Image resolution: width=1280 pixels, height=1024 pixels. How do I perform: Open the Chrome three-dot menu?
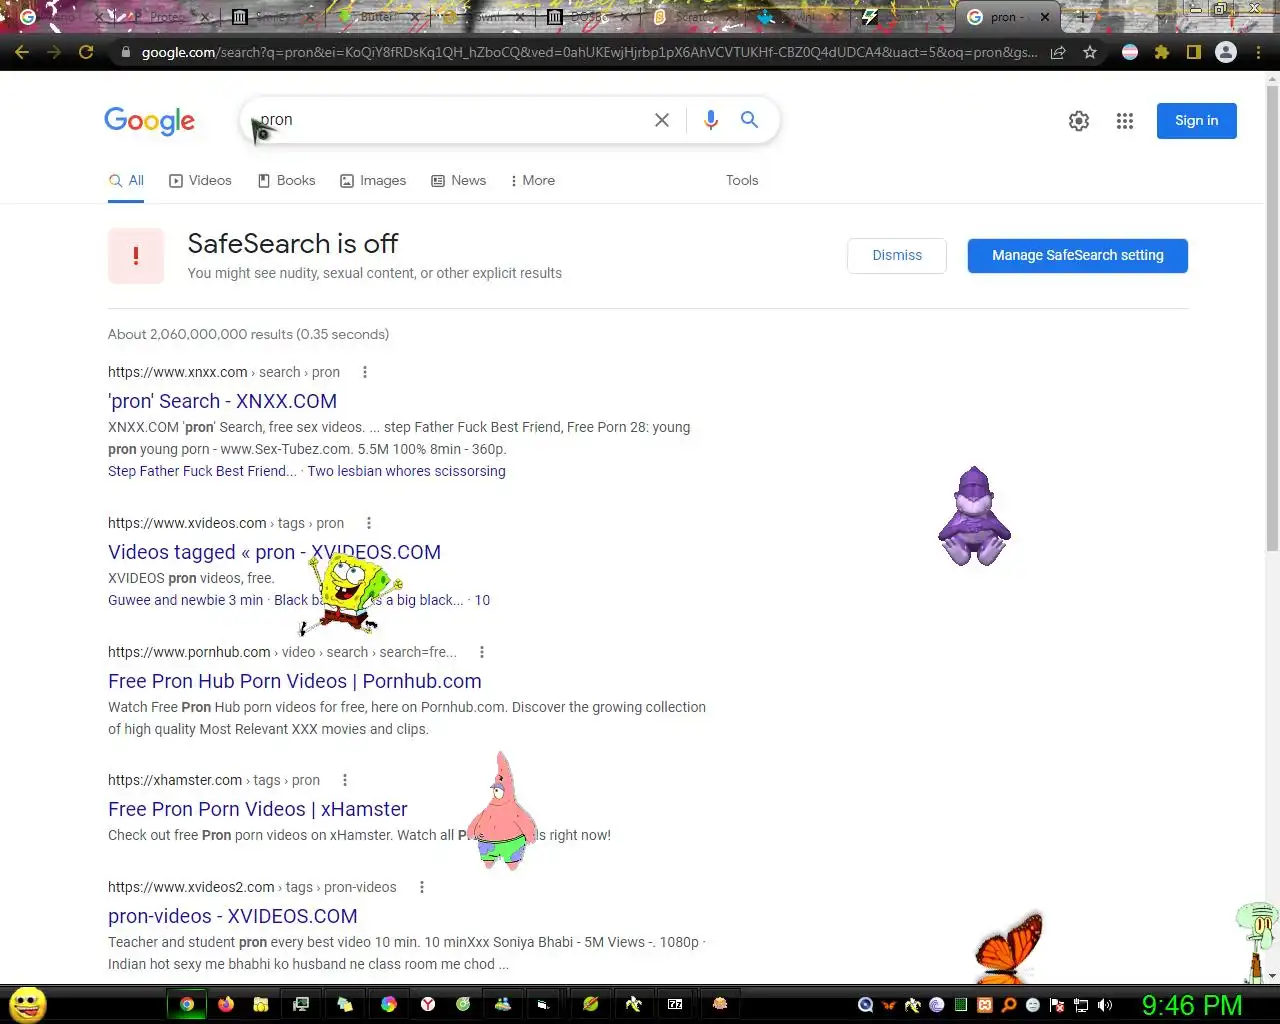(1259, 52)
